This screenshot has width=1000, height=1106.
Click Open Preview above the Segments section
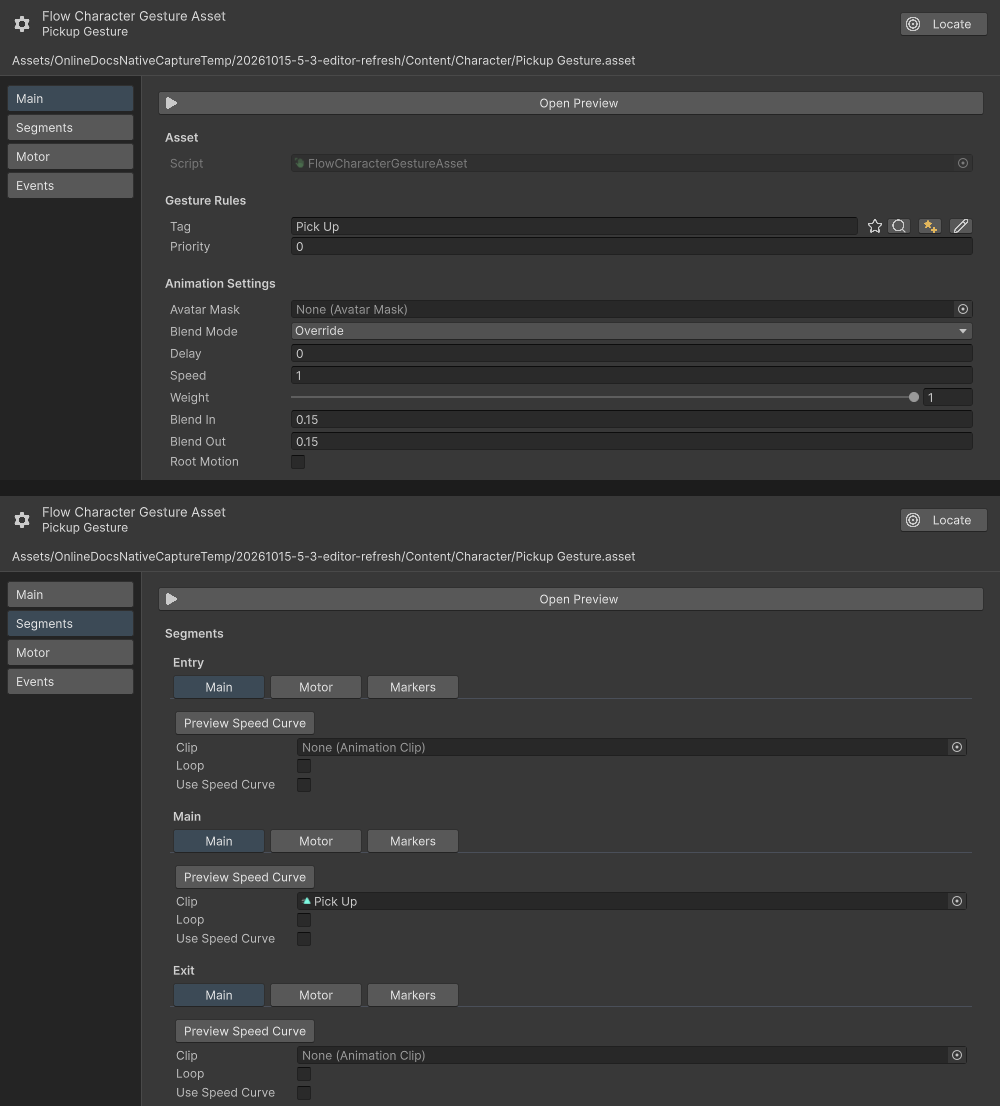[x=571, y=599]
